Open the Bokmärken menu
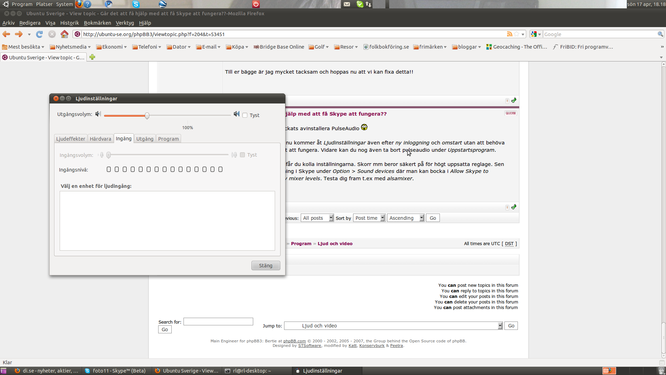This screenshot has width=666, height=375. coord(97,23)
